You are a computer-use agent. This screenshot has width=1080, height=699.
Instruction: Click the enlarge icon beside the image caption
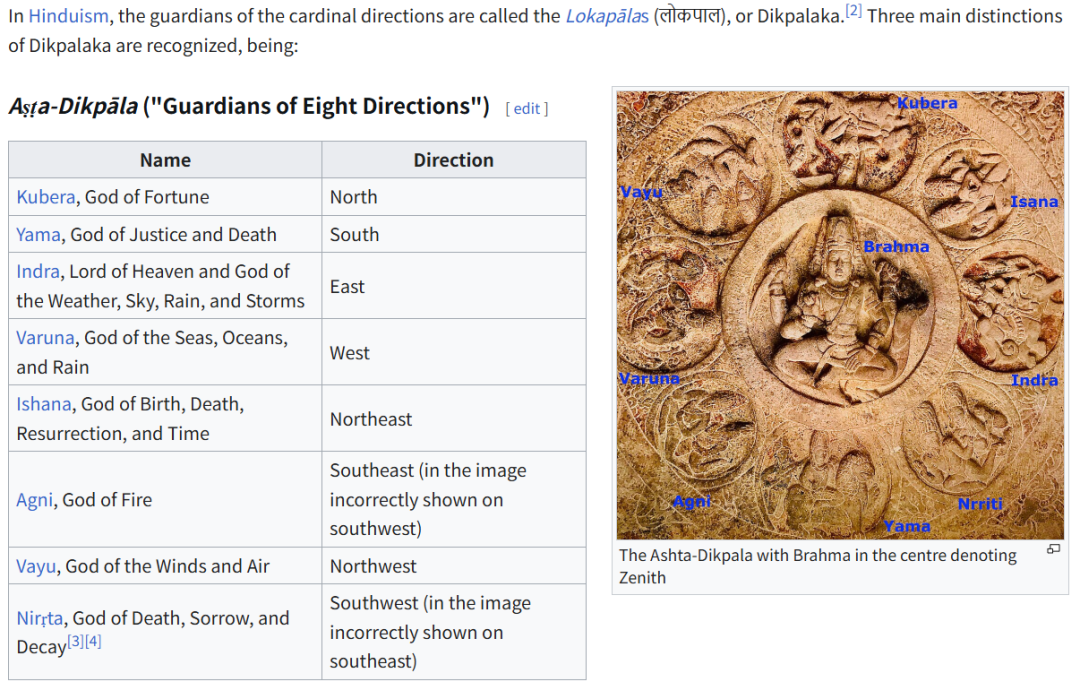[1053, 549]
